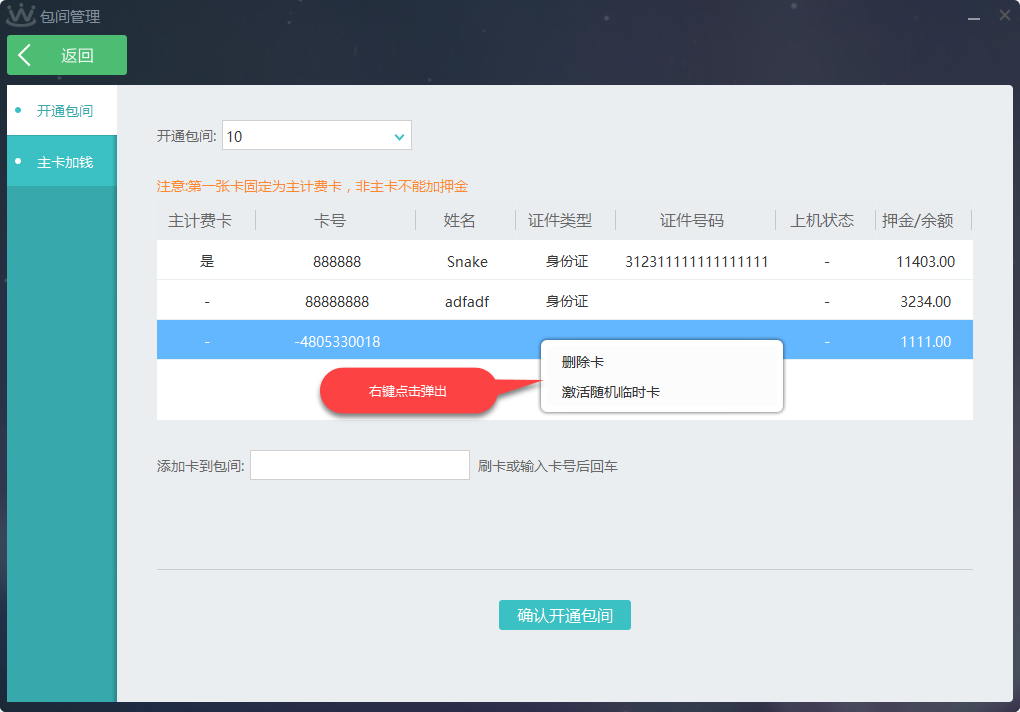Click 是 in the 主计费卡 column

tap(207, 261)
